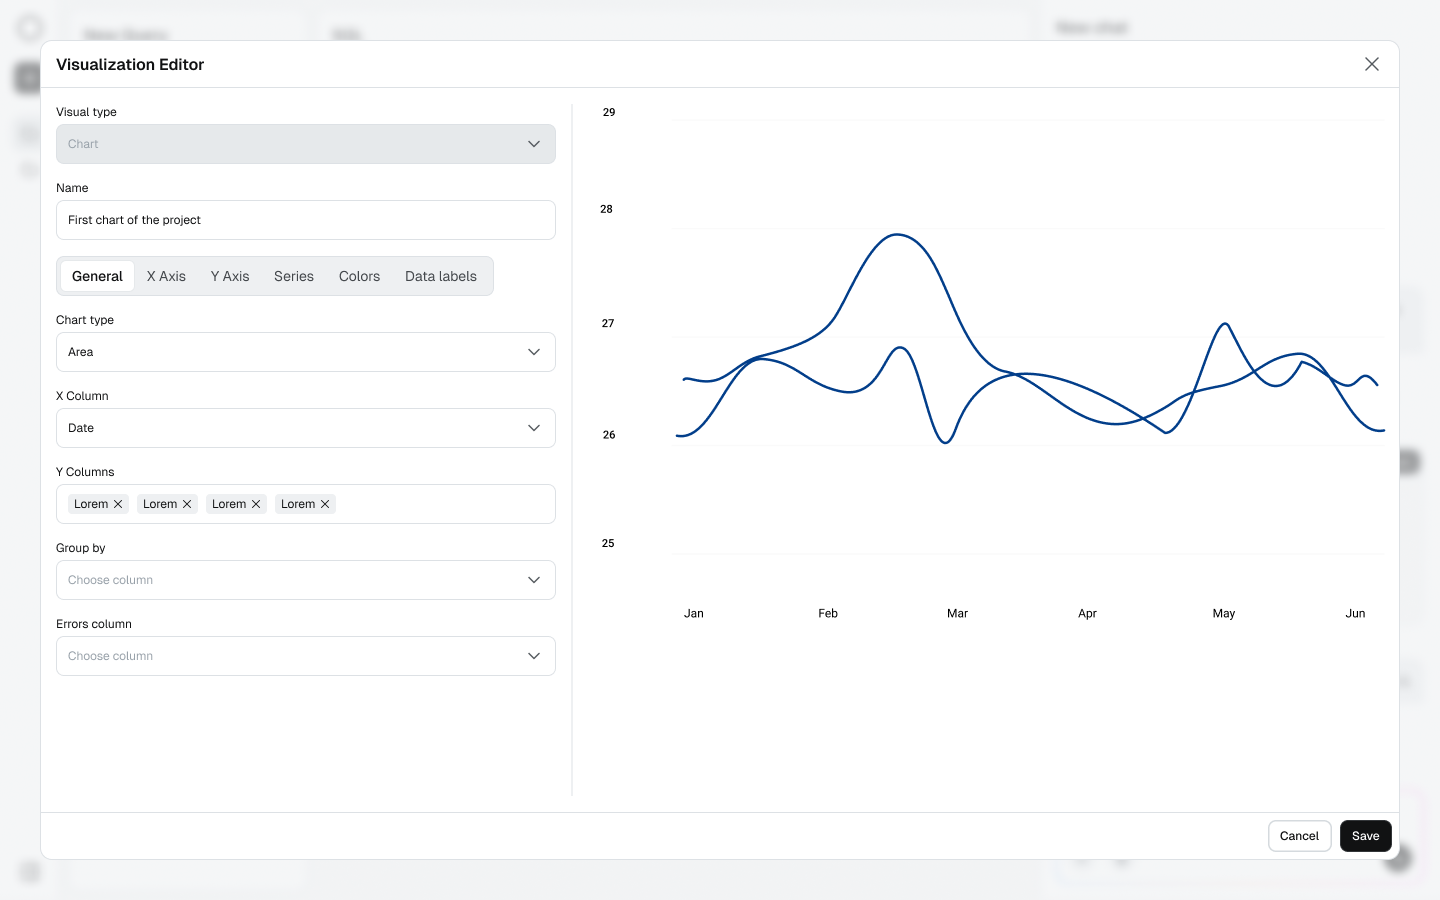1440x900 pixels.
Task: Open the Visual type dropdown
Action: (305, 144)
